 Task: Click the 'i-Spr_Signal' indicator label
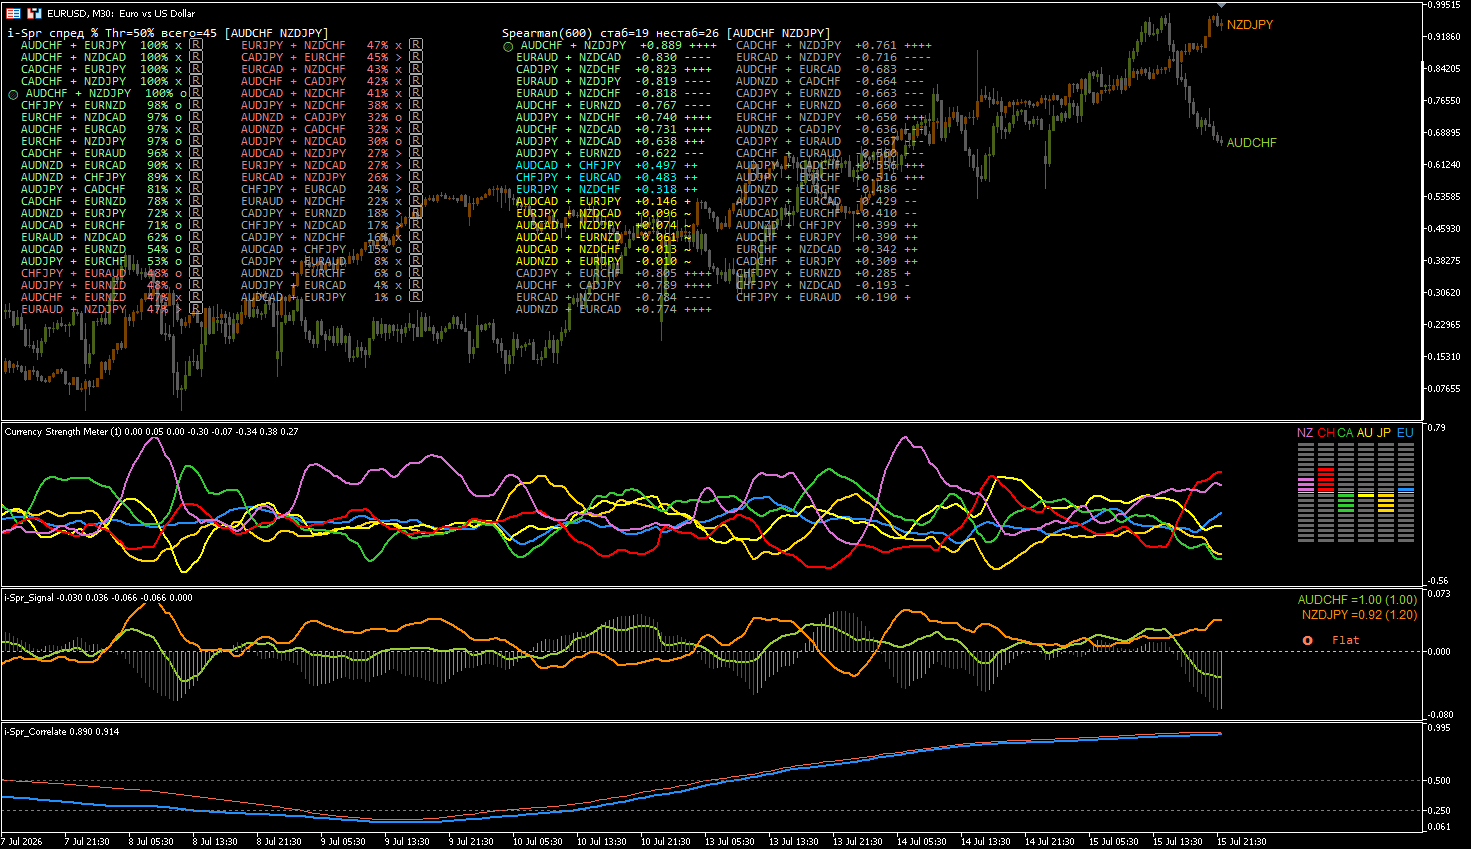[30, 598]
